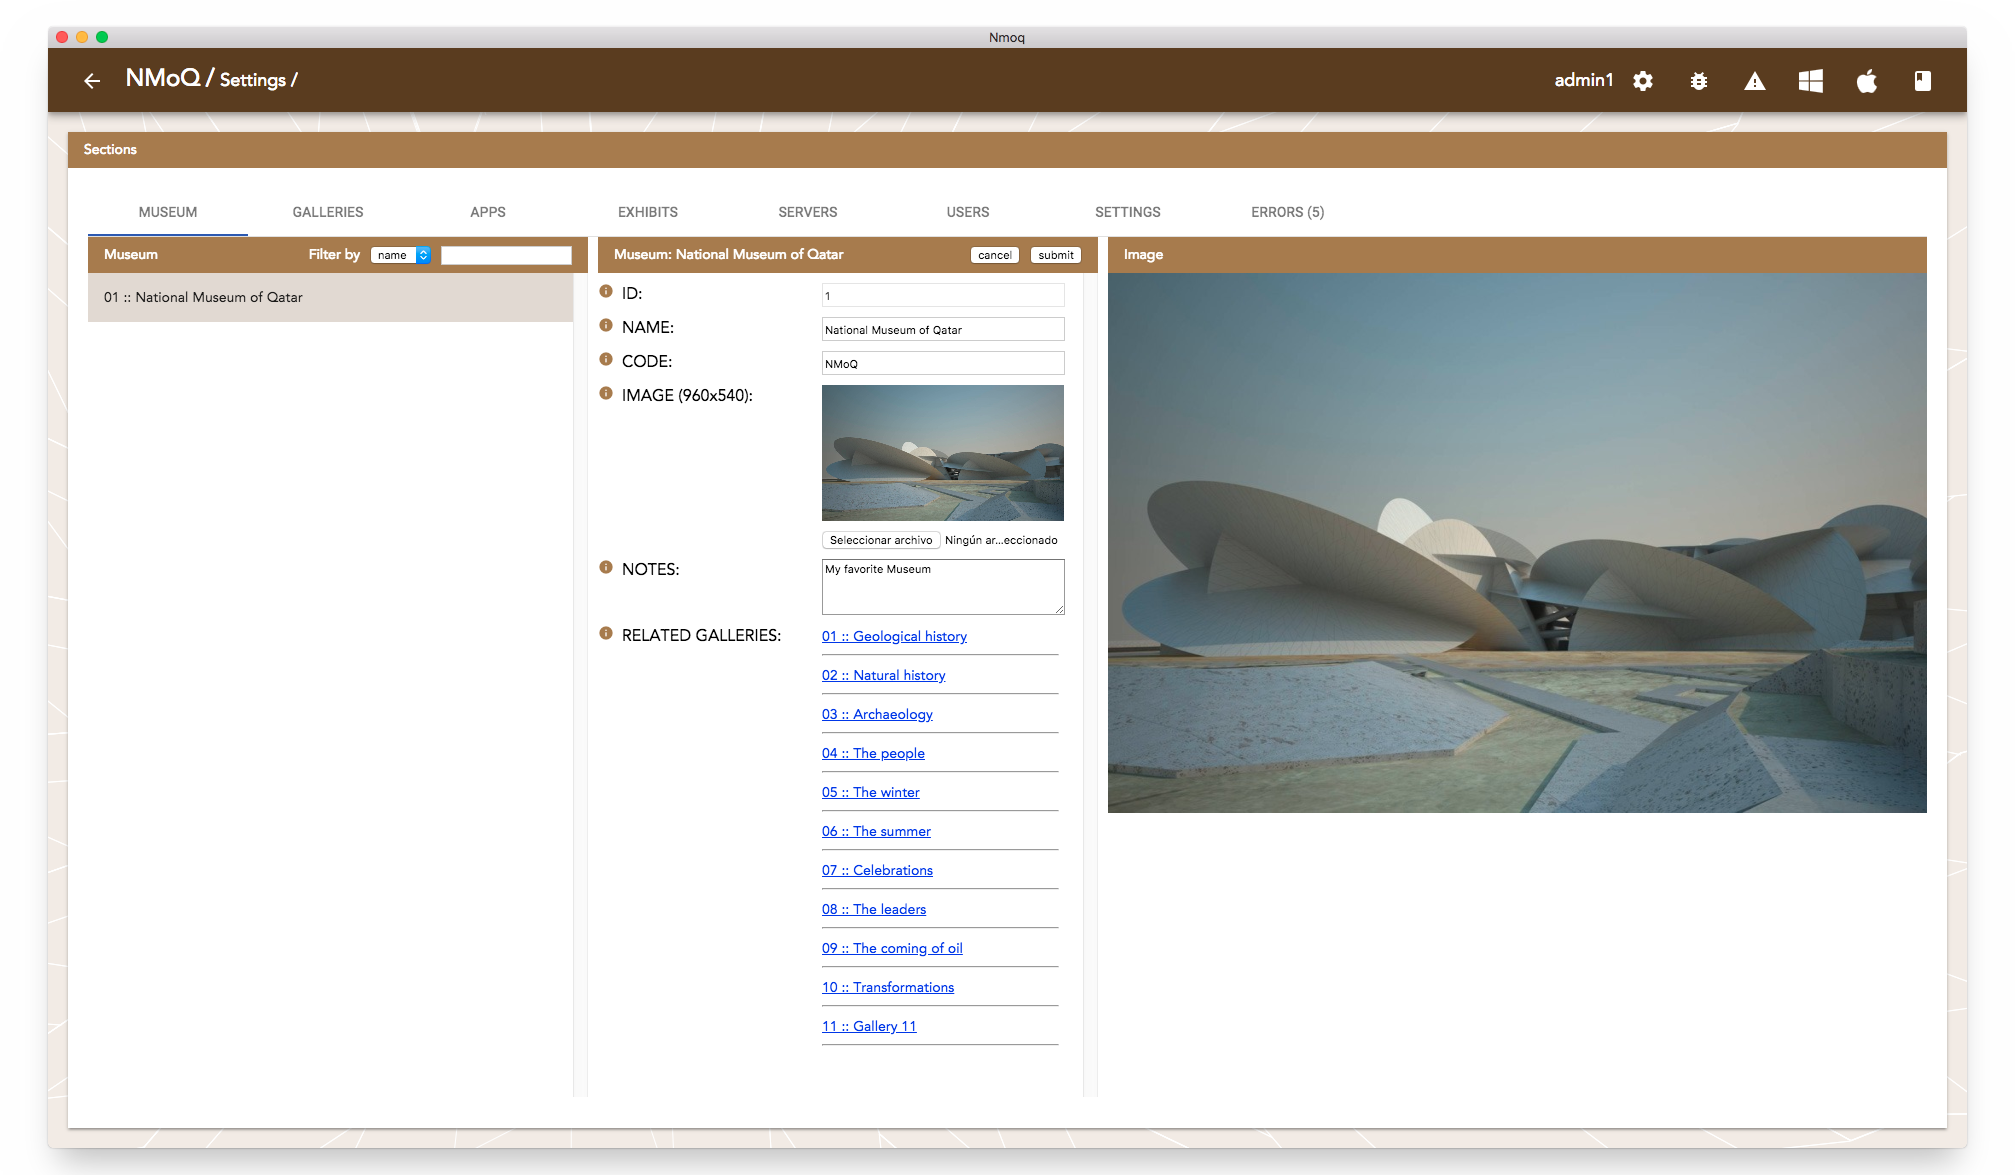Click Seleccionar archivo file button
Viewport: 2015px width, 1175px height.
[881, 540]
